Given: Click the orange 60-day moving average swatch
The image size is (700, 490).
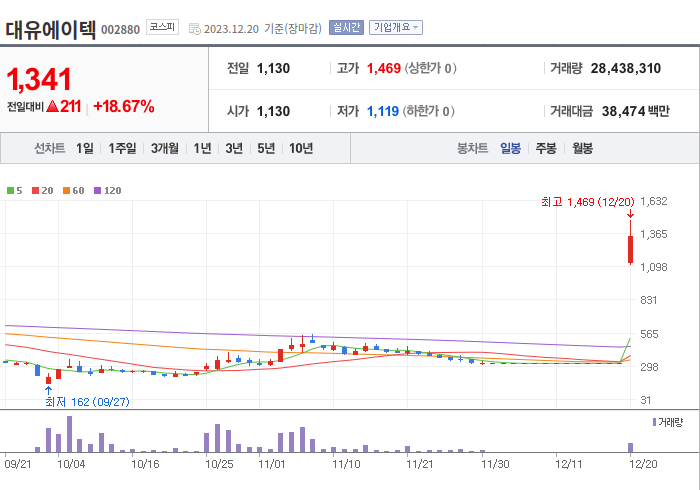Looking at the screenshot, I should 67,191.
